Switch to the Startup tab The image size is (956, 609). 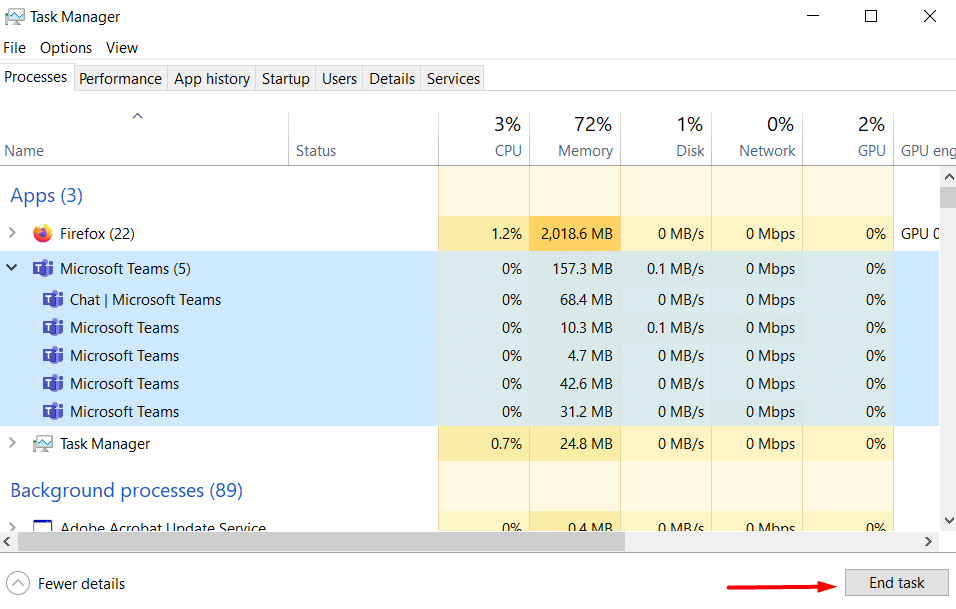pyautogui.click(x=286, y=79)
